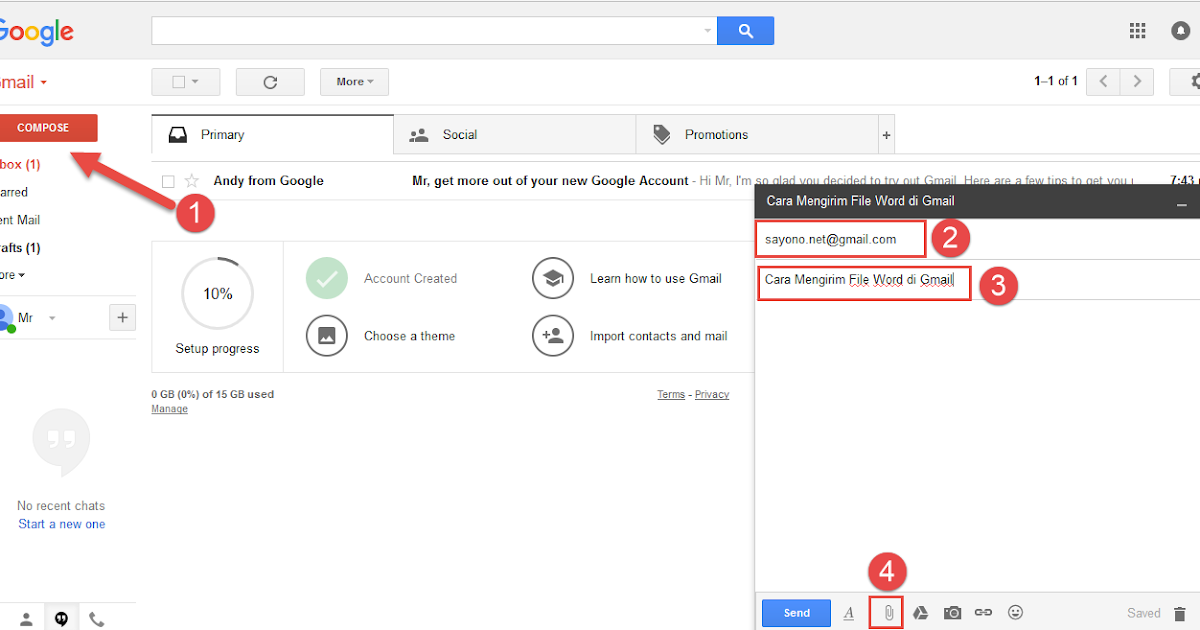Viewport: 1200px width, 630px height.
Task: Go to the older messages page
Action: [1137, 82]
